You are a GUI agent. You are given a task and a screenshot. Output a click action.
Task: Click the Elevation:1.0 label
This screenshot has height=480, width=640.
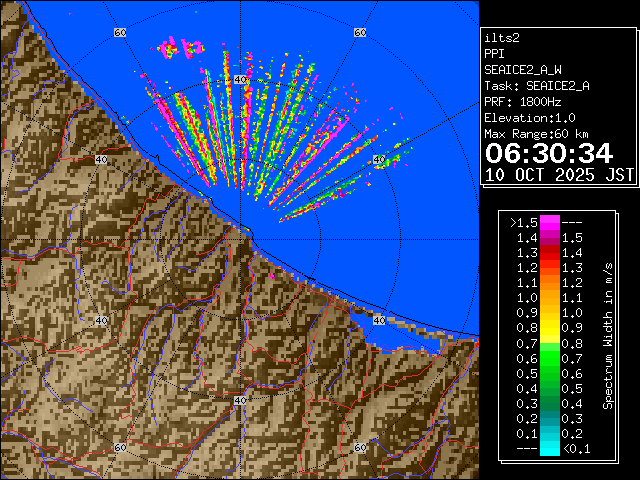tap(530, 118)
